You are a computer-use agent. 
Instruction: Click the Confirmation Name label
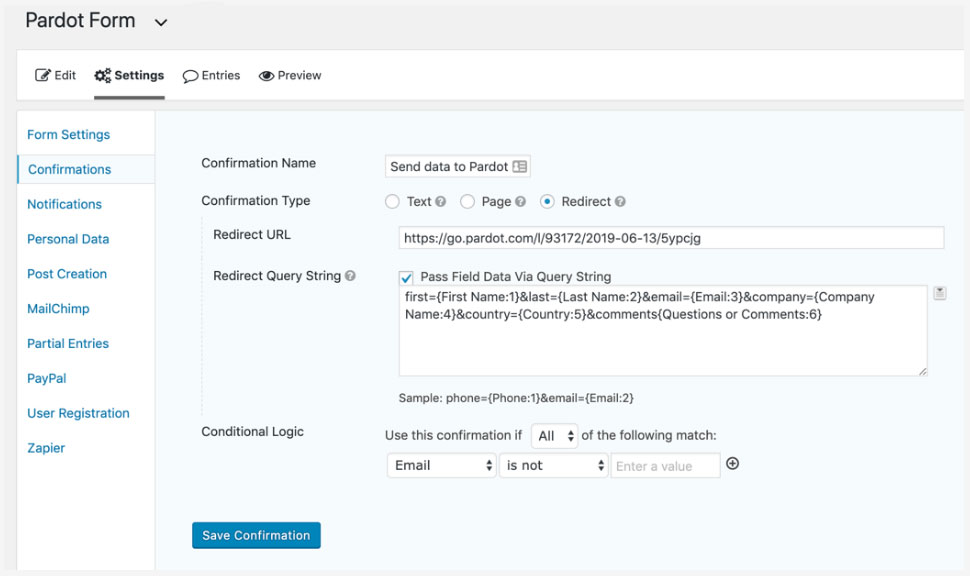259,163
